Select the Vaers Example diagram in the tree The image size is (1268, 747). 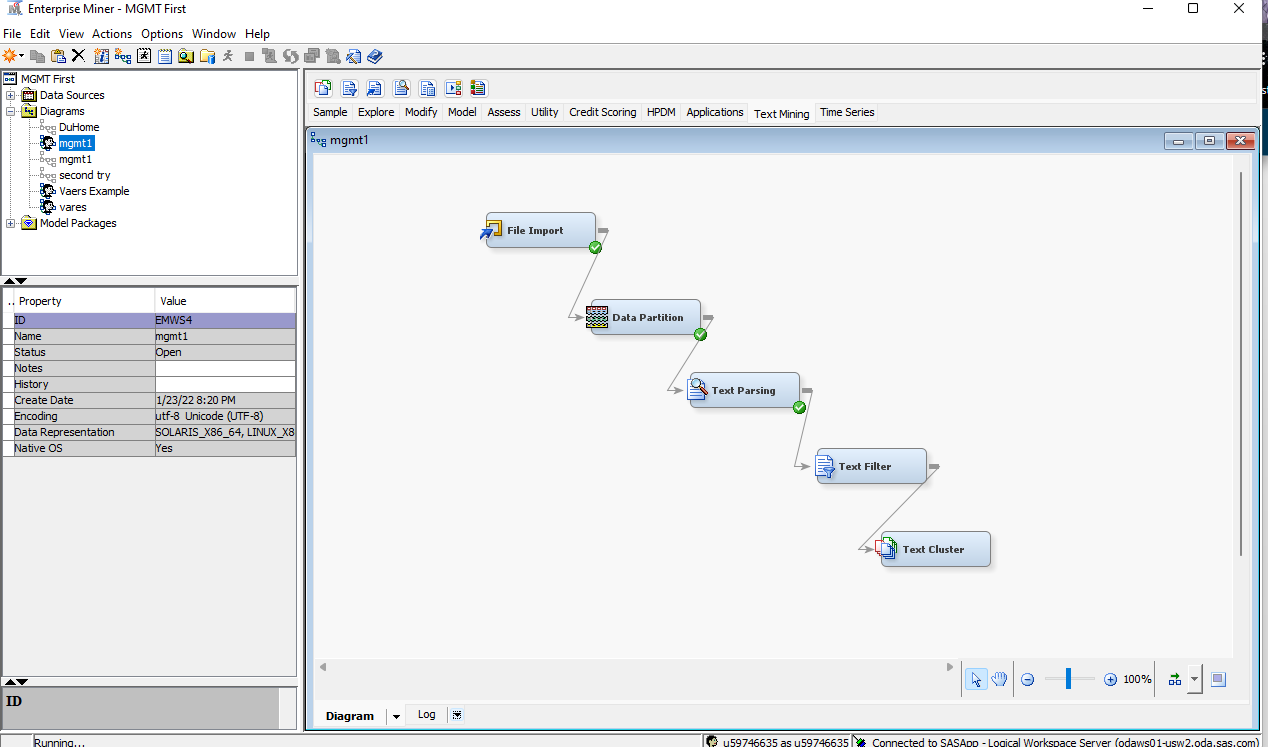point(95,190)
